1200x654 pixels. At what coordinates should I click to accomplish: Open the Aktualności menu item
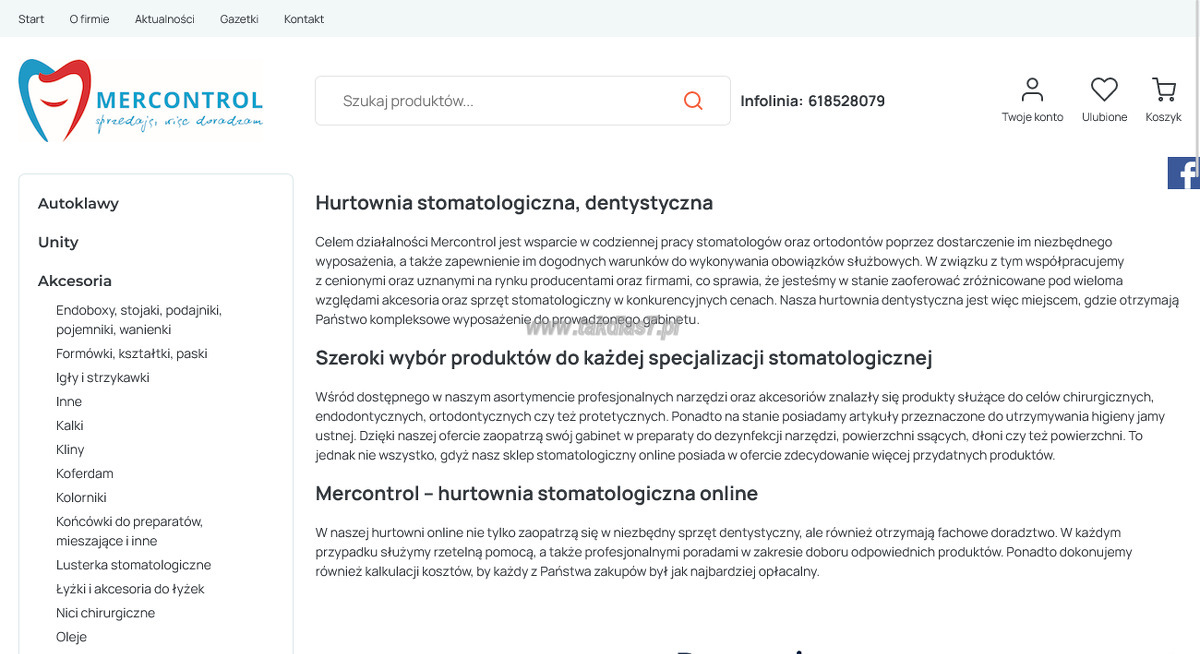click(x=165, y=19)
